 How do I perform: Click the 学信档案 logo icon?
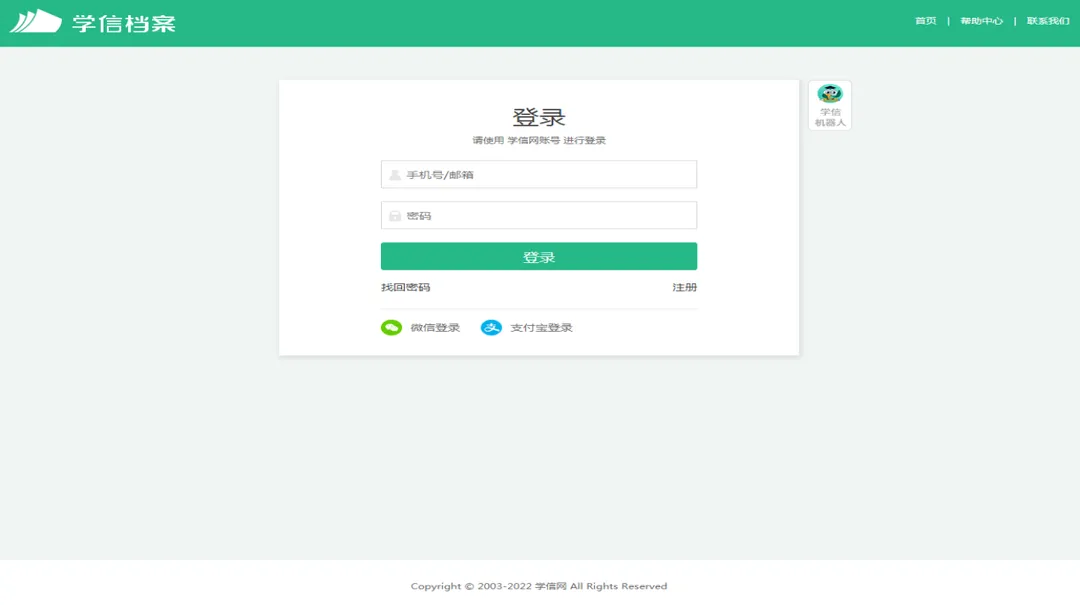coord(35,21)
